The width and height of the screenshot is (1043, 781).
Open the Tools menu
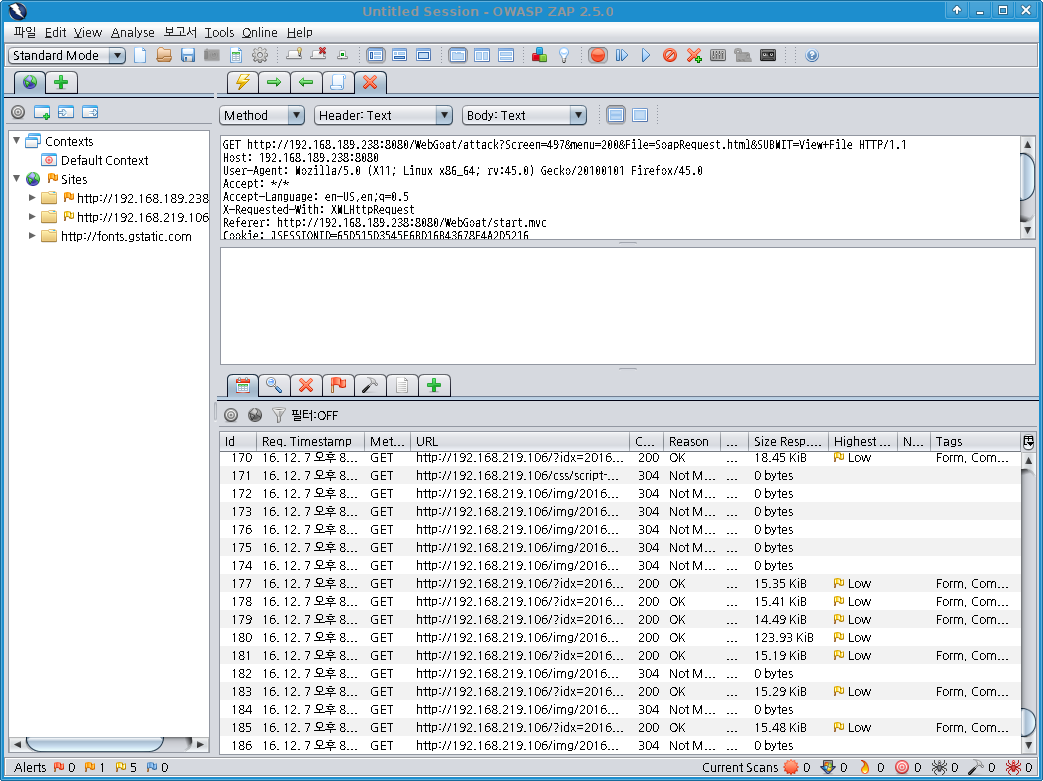pos(219,32)
